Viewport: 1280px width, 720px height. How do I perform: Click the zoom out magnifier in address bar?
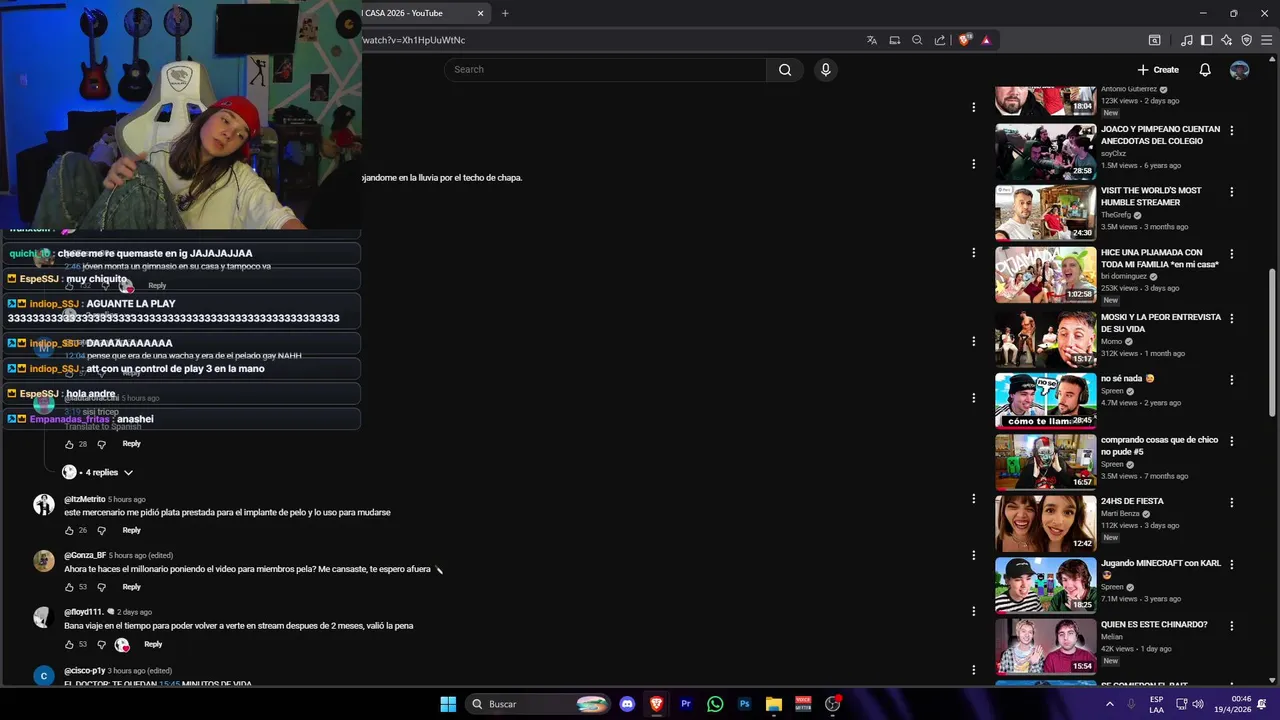[917, 40]
